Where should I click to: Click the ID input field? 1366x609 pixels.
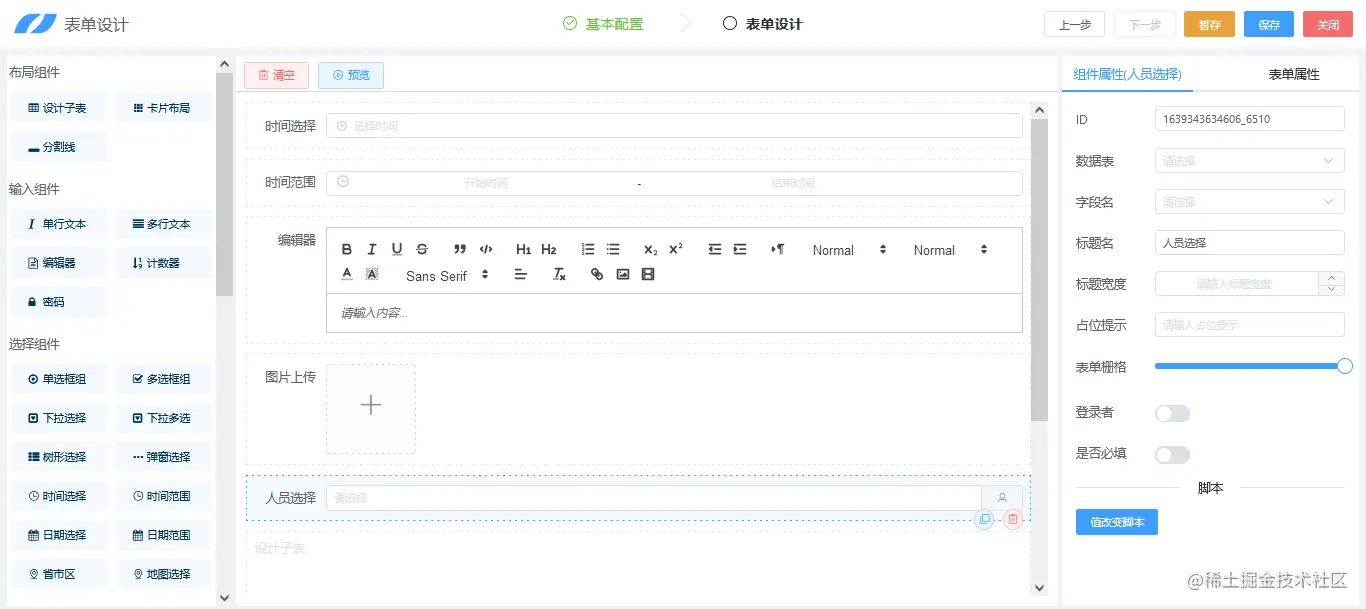[1249, 119]
